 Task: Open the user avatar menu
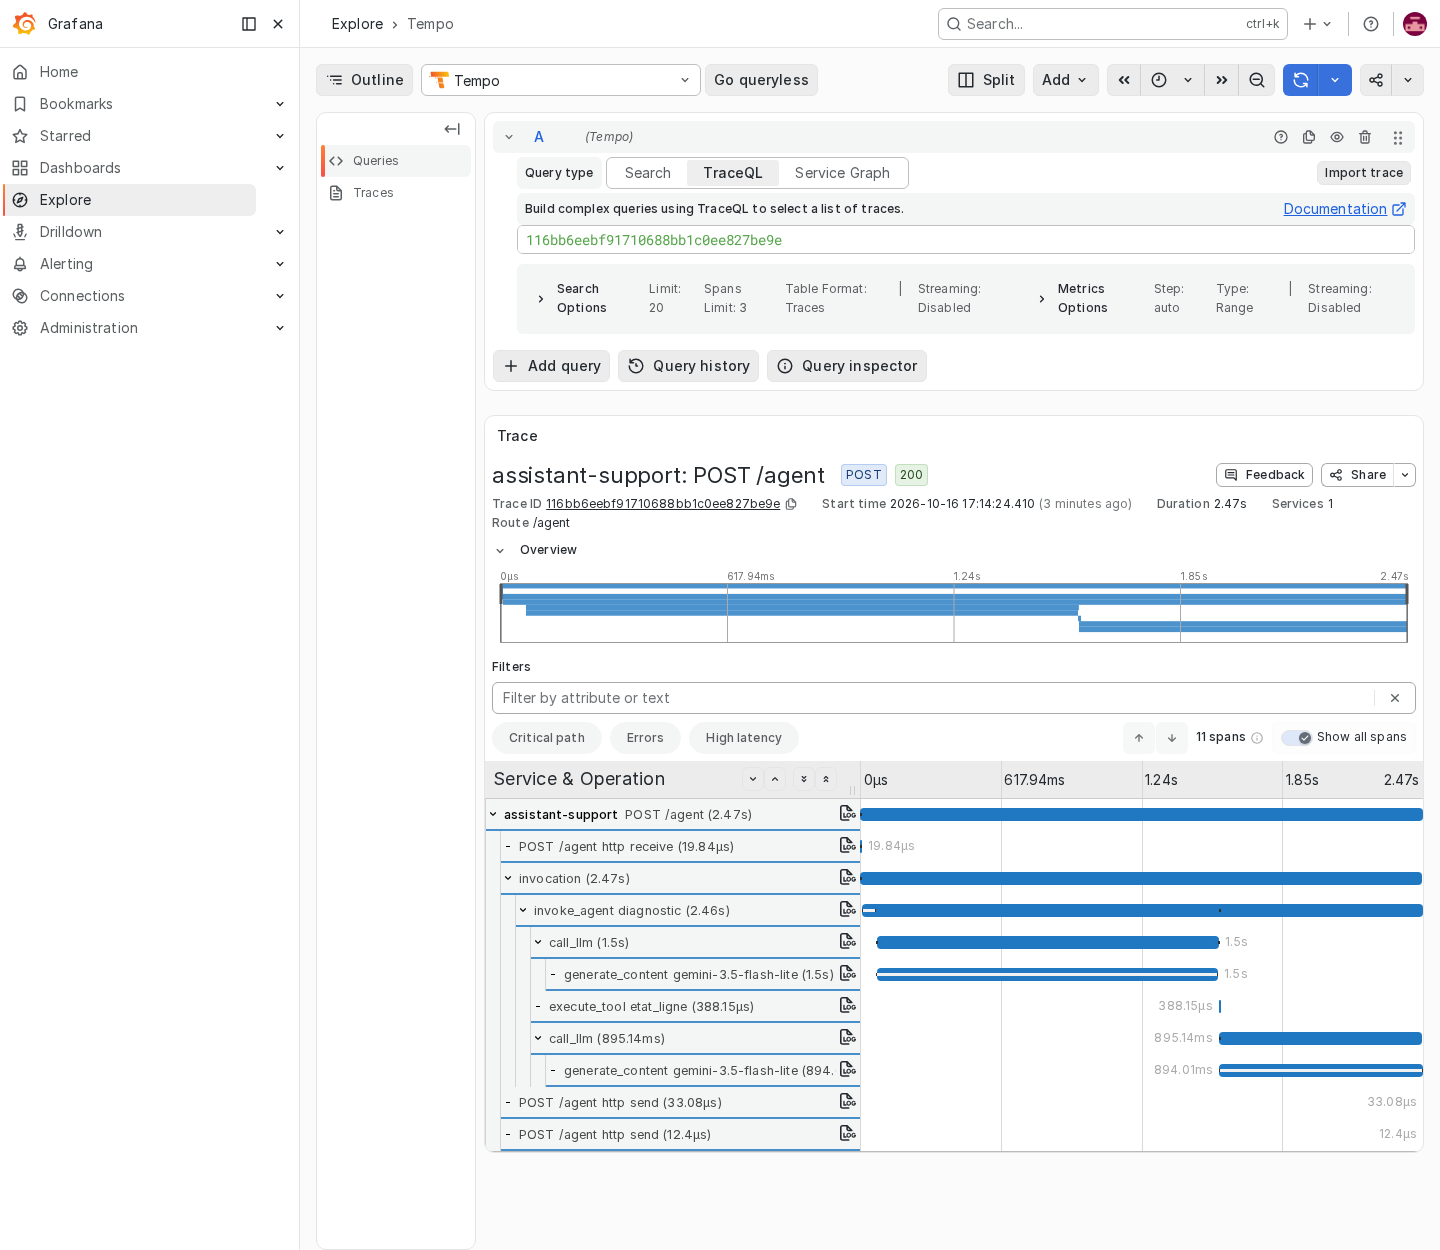1414,24
